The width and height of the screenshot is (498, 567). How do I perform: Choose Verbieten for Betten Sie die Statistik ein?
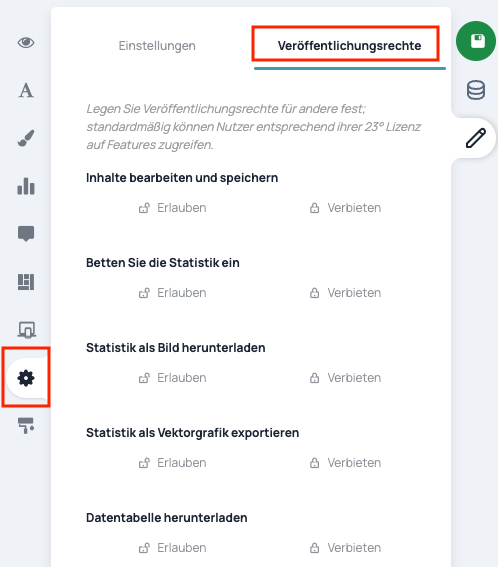(x=345, y=293)
